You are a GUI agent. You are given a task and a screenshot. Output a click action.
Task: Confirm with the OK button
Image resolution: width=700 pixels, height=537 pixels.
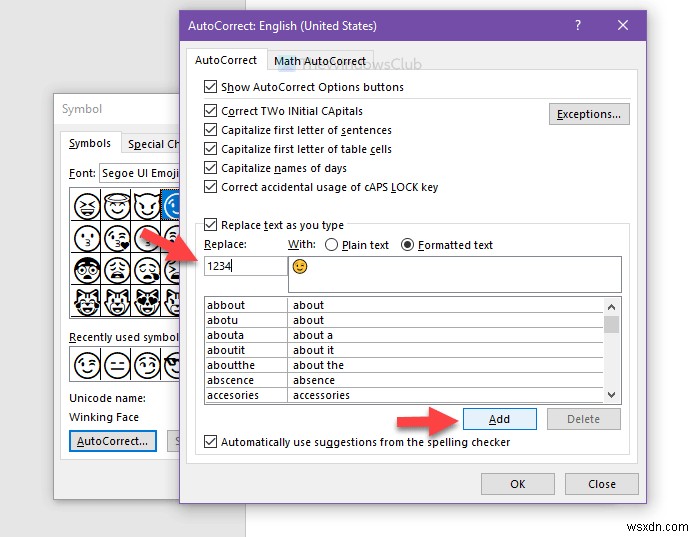pos(518,484)
